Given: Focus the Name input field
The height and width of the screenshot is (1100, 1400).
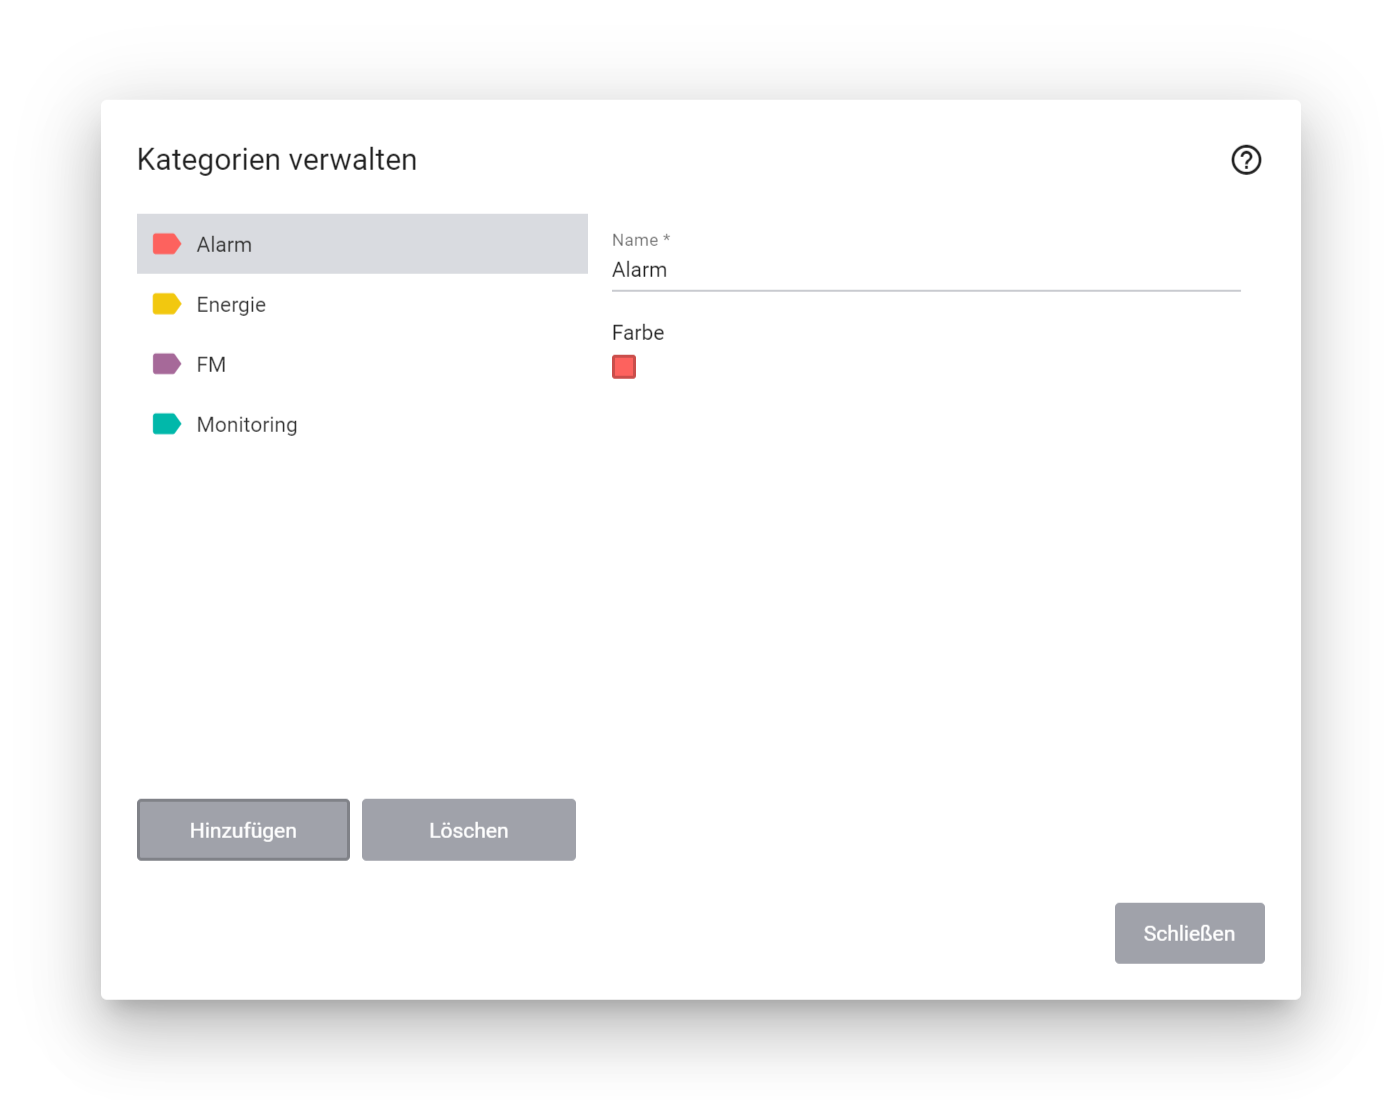Looking at the screenshot, I should [926, 270].
